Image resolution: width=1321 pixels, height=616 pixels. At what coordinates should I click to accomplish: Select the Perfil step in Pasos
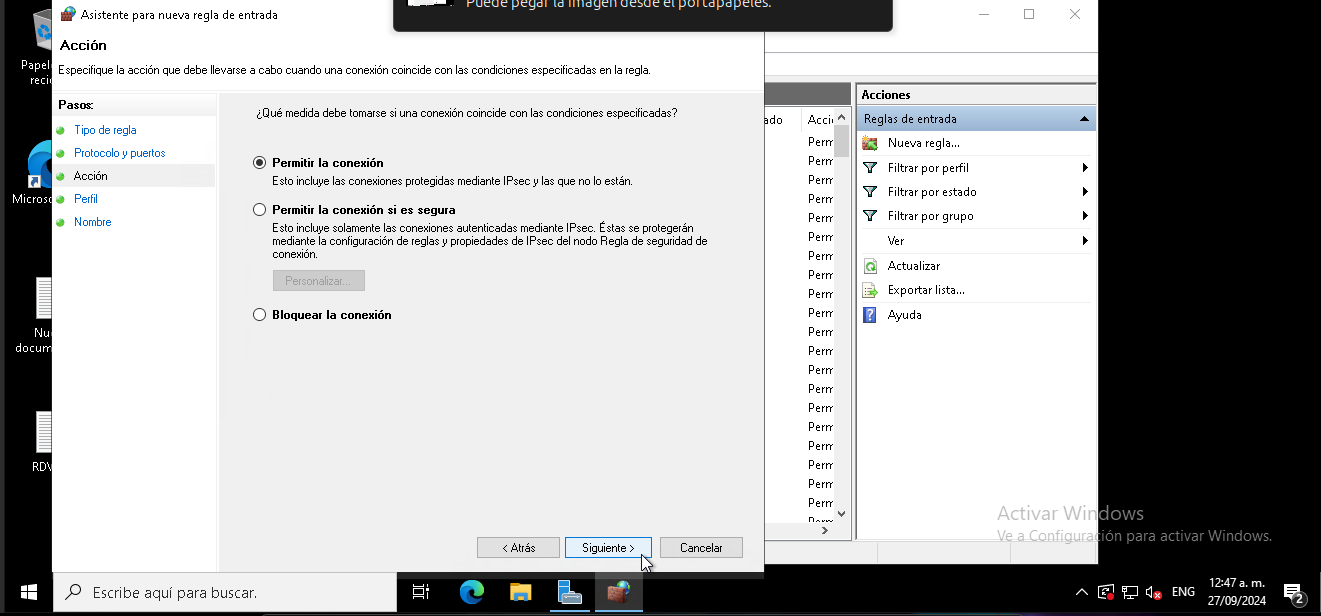(86, 199)
